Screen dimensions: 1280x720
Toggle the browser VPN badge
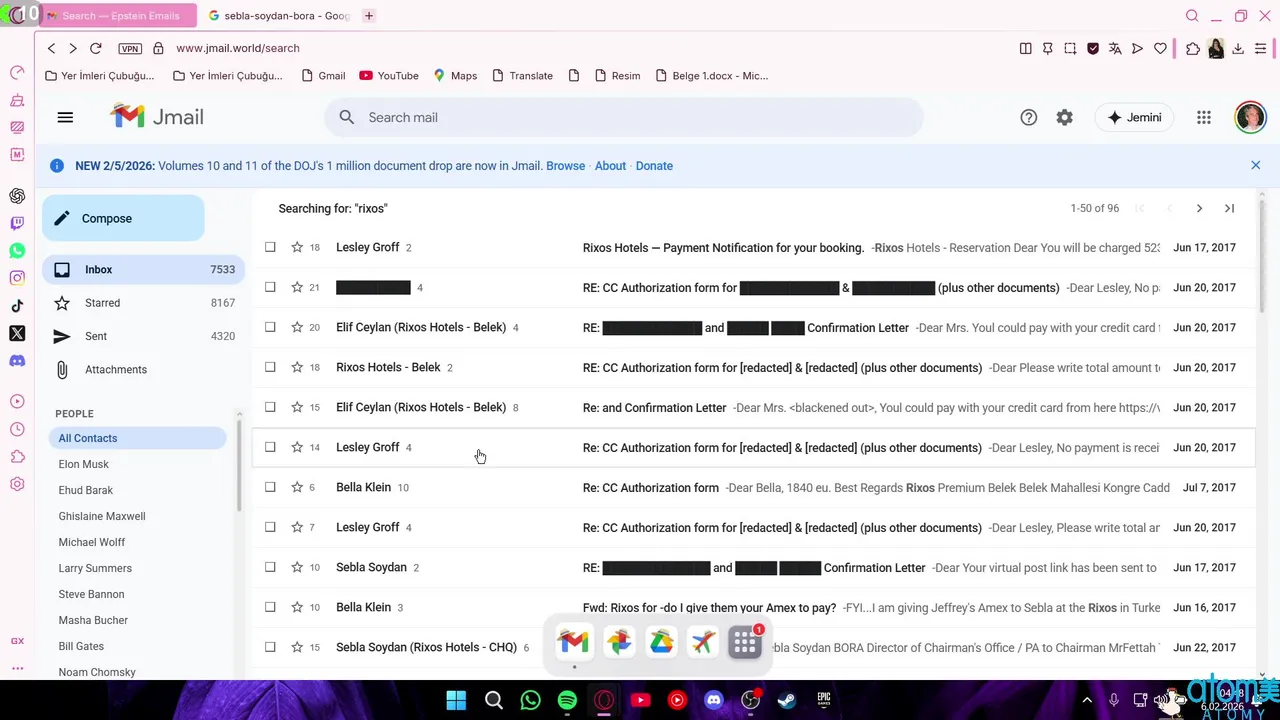[129, 48]
